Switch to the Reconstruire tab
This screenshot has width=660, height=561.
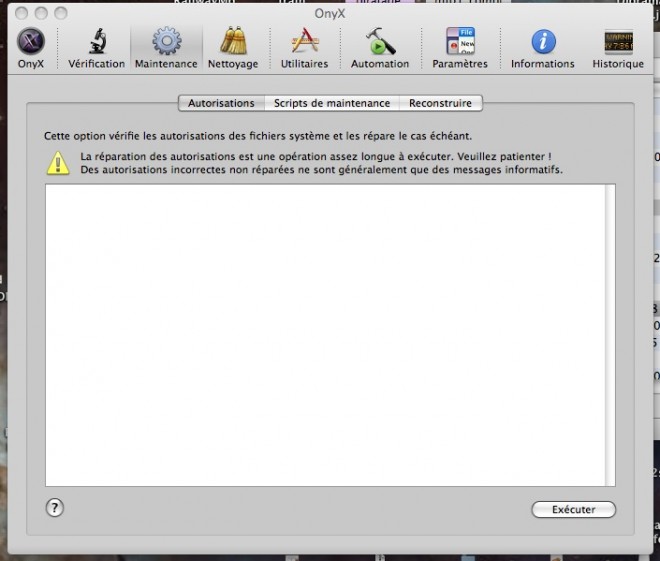coord(440,103)
